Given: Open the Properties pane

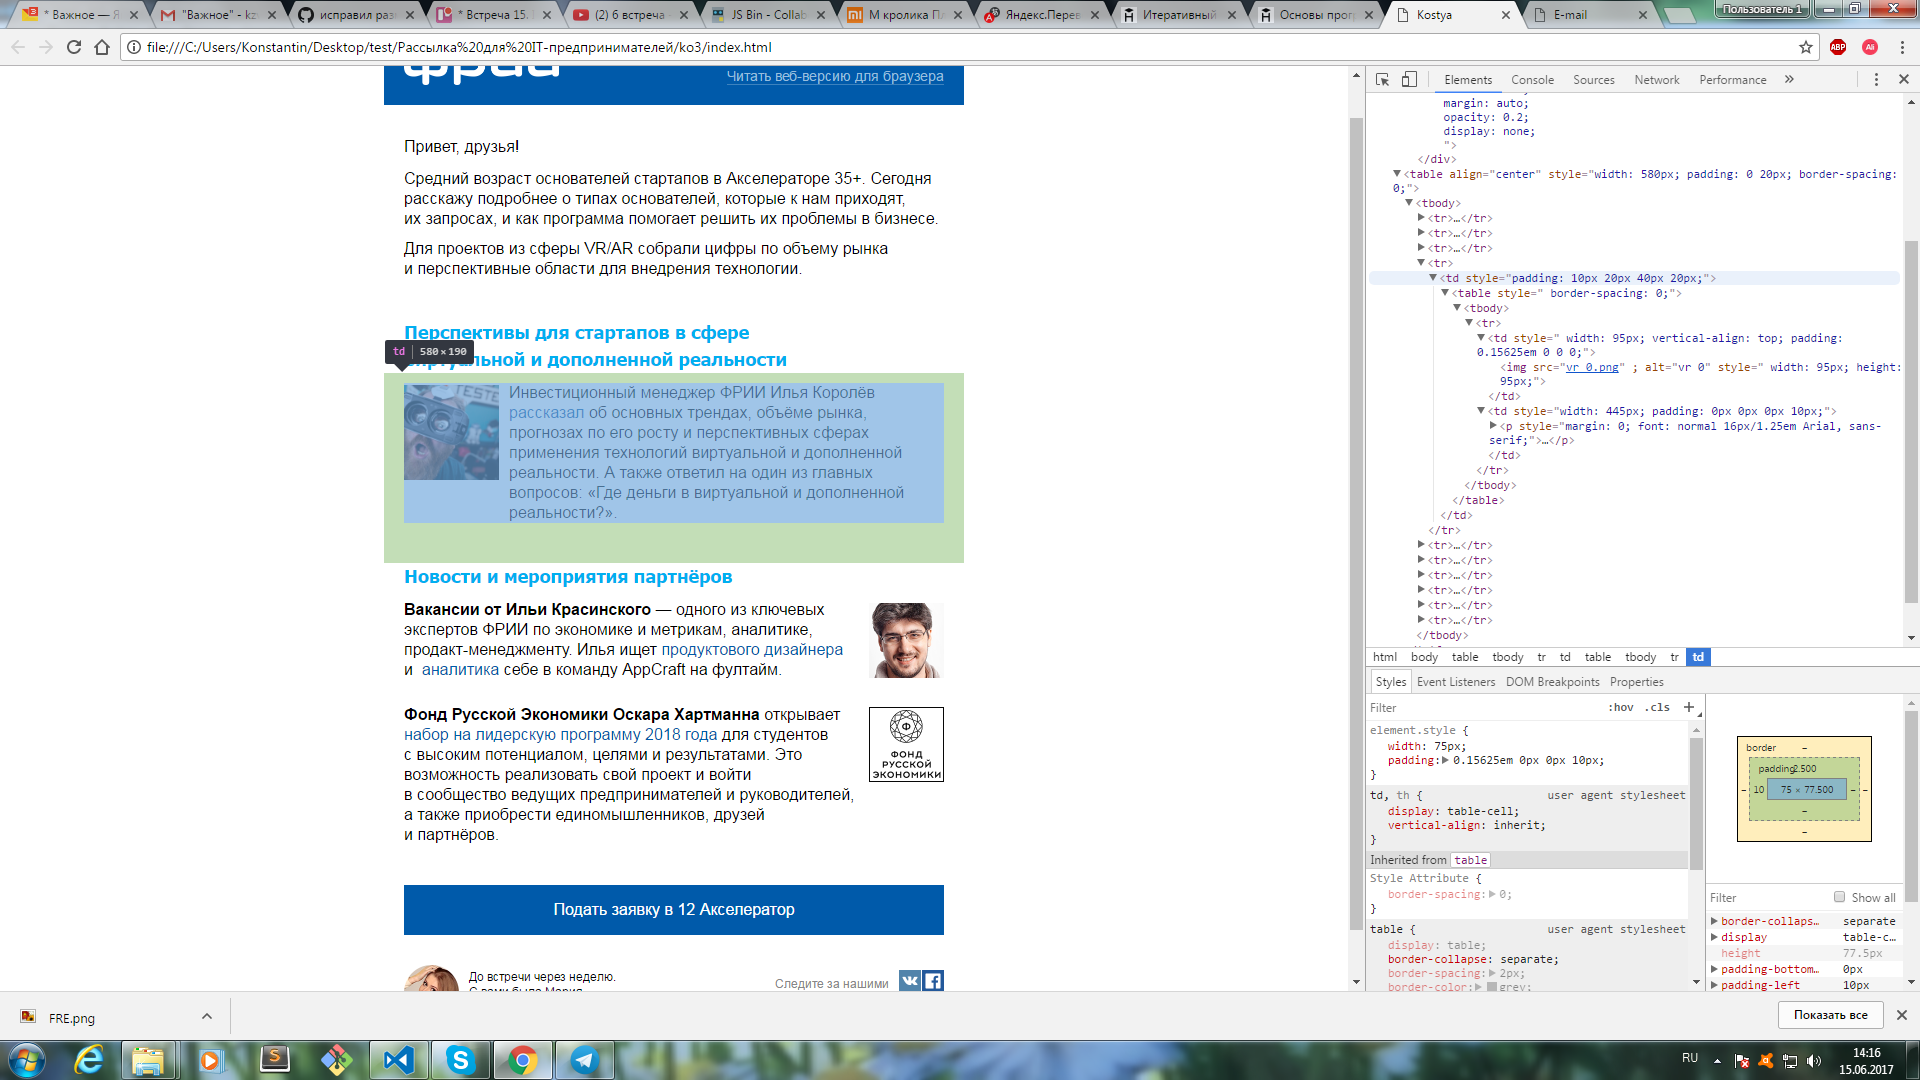Looking at the screenshot, I should pyautogui.click(x=1636, y=682).
